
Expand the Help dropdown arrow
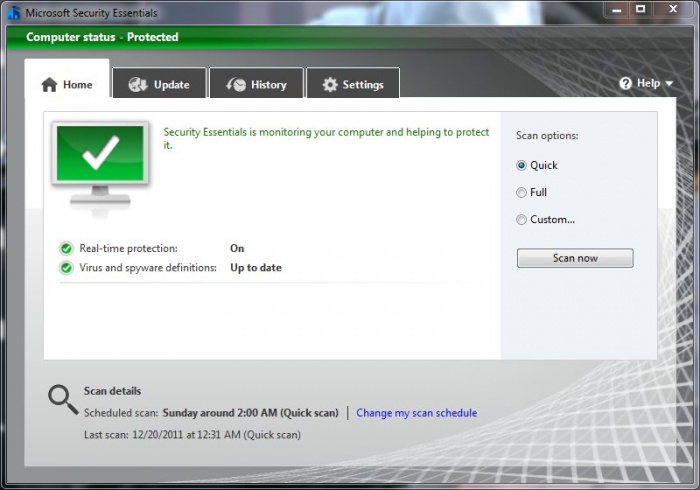click(669, 83)
